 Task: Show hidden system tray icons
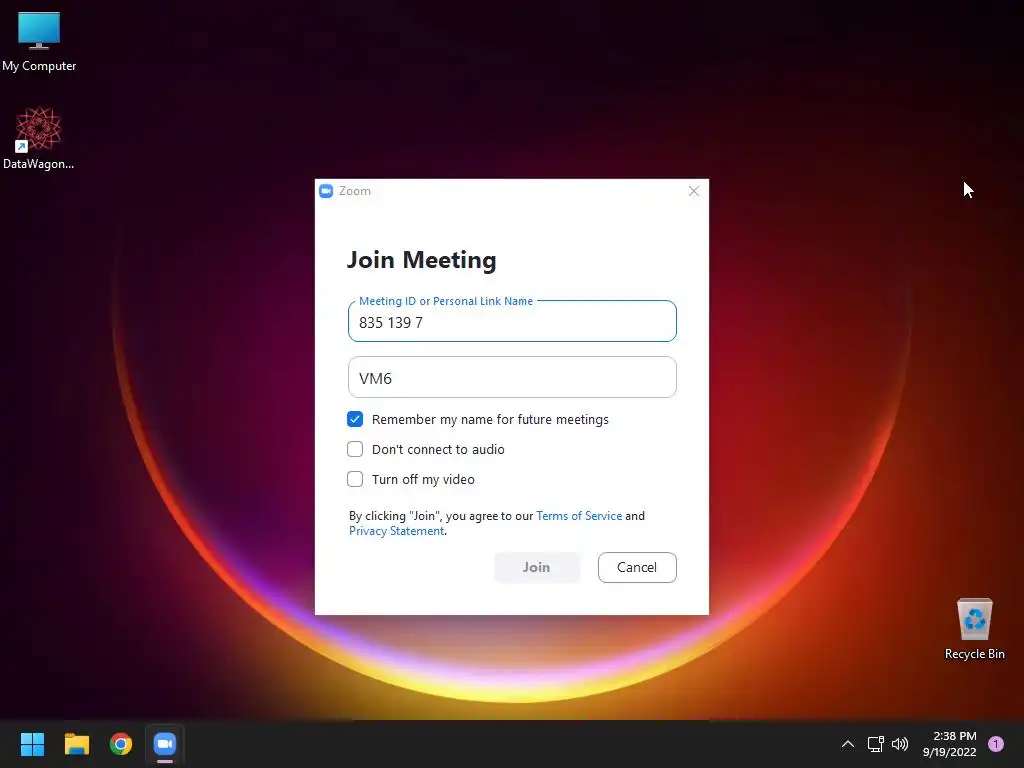pyautogui.click(x=848, y=744)
